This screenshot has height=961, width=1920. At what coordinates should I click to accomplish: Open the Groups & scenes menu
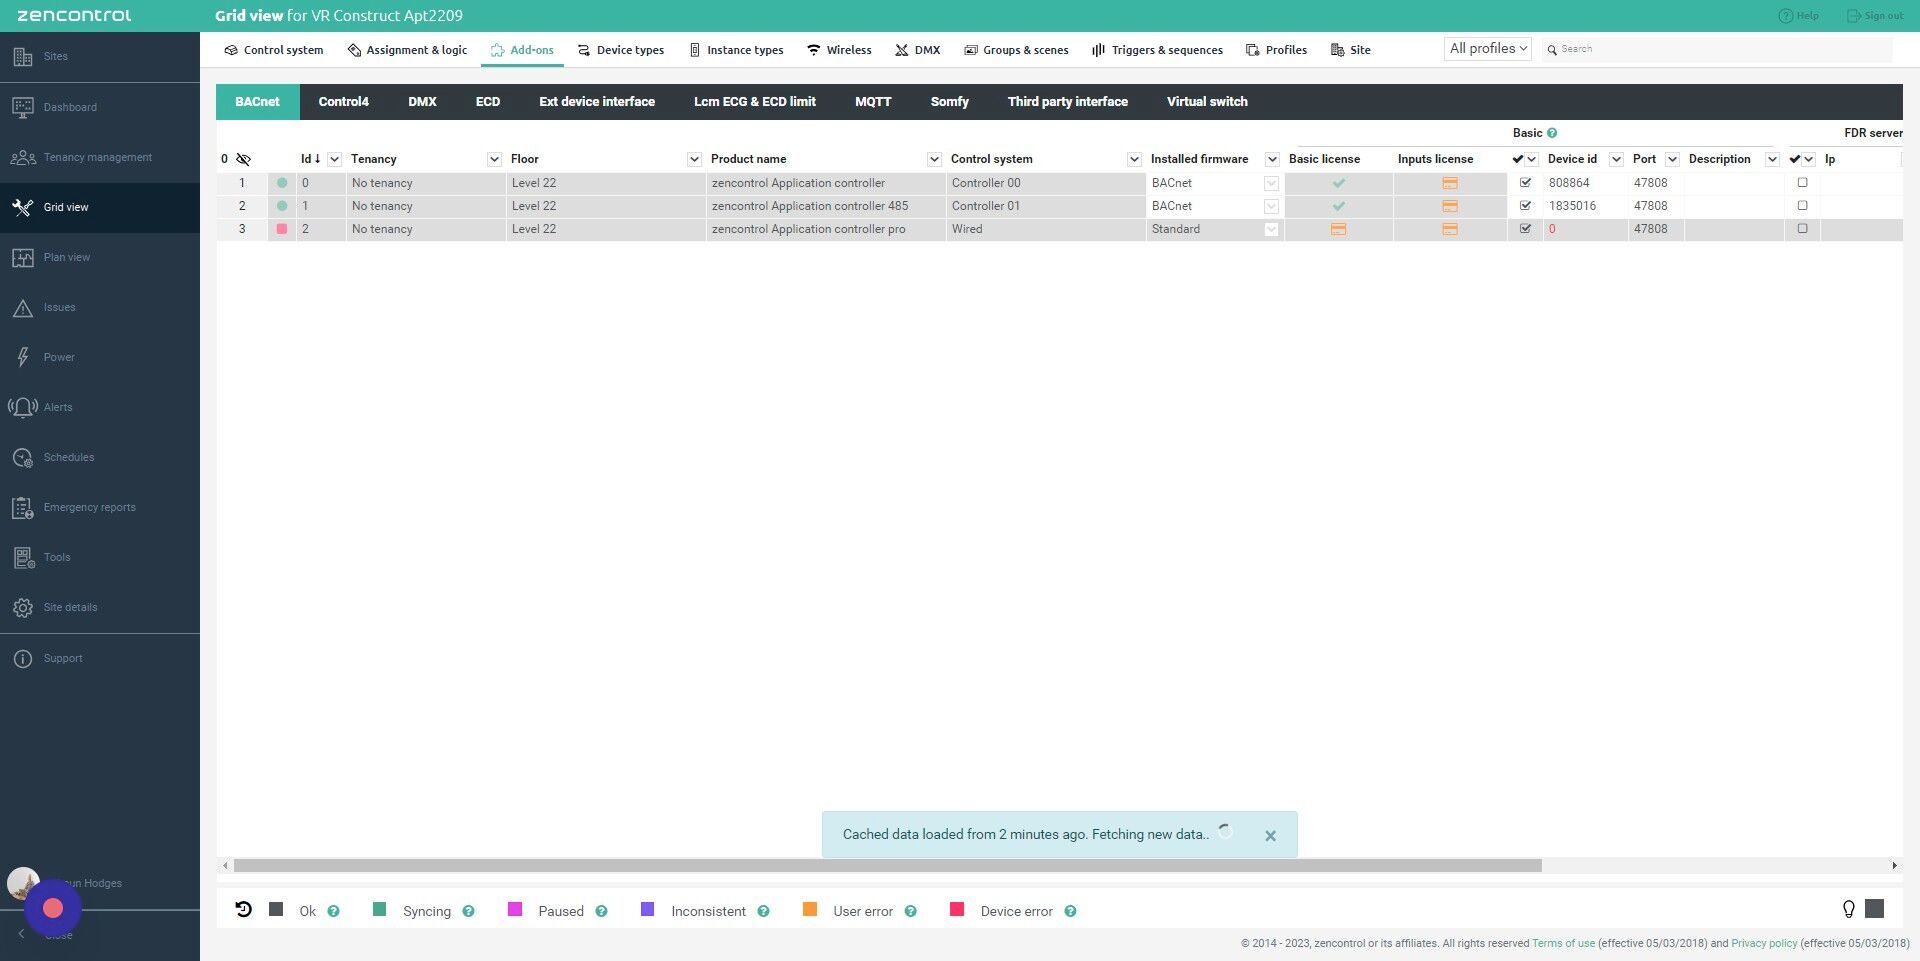click(x=1016, y=50)
